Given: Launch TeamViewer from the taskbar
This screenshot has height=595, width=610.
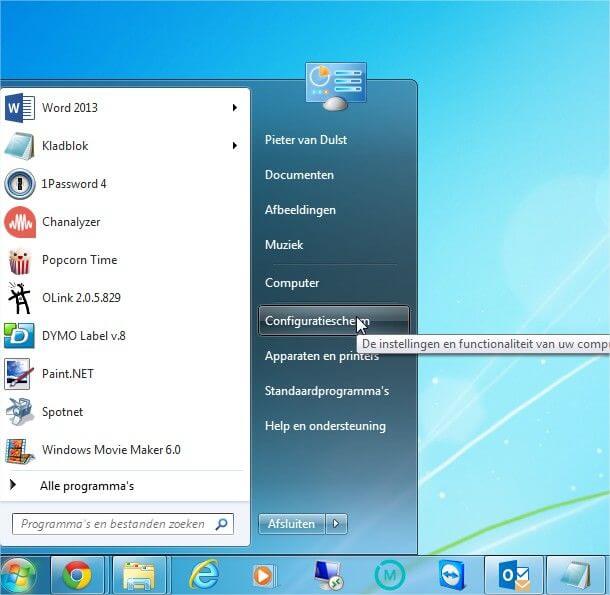Looking at the screenshot, I should point(451,575).
